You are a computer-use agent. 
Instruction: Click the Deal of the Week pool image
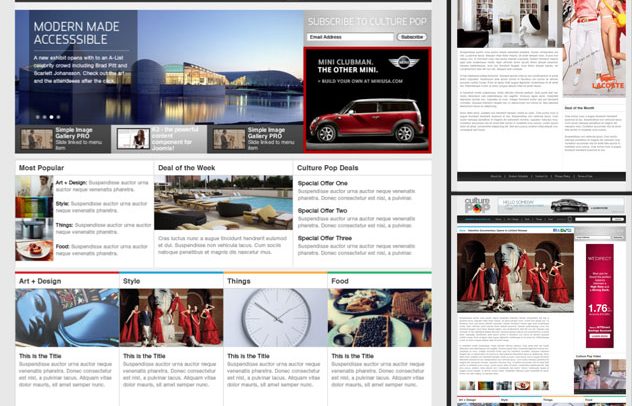coord(222,203)
